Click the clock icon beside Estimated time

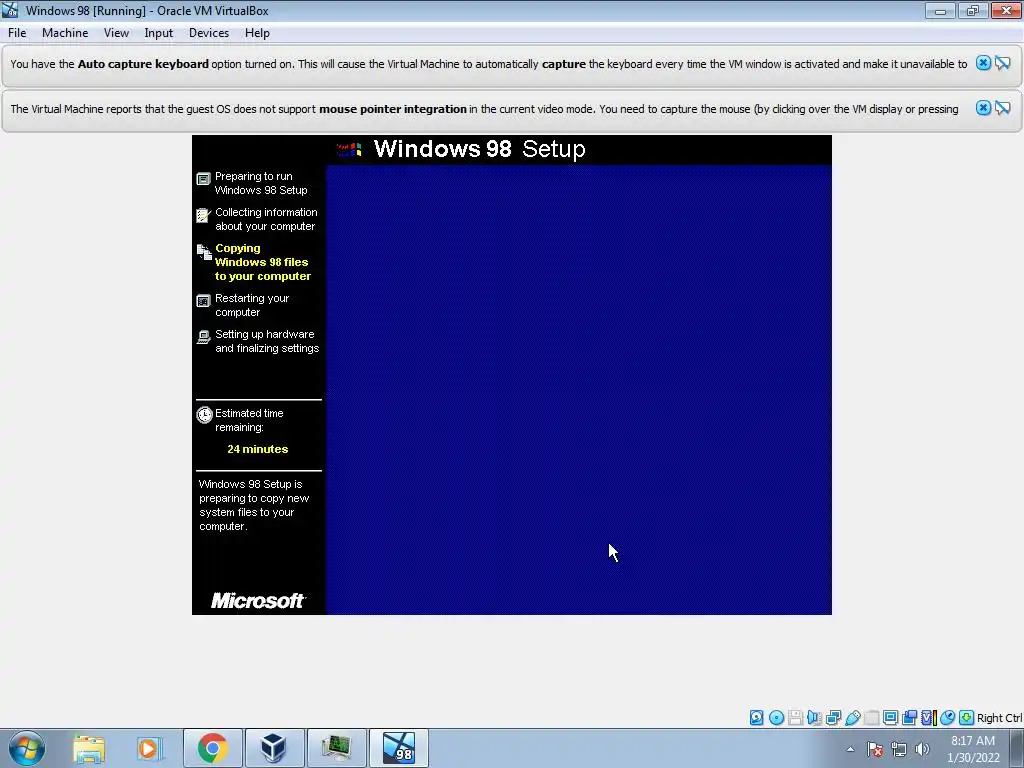[204, 415]
